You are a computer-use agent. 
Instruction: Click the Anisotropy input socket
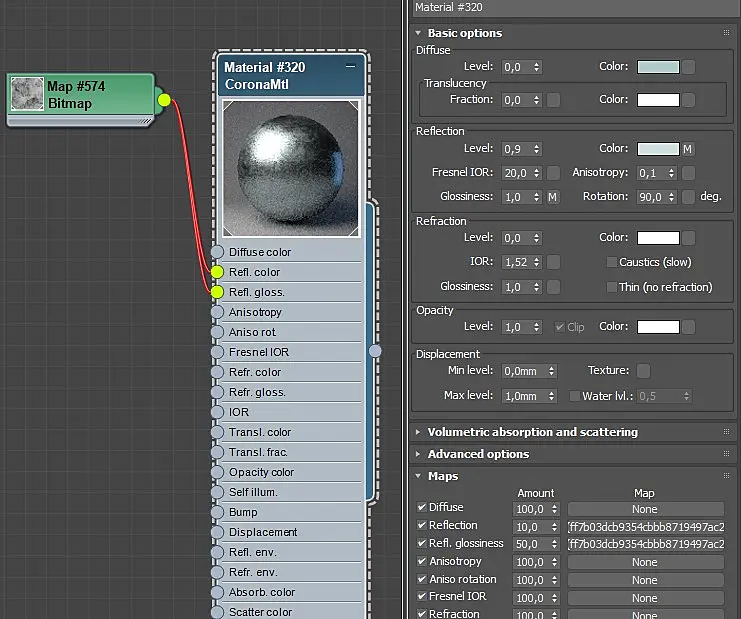click(217, 312)
